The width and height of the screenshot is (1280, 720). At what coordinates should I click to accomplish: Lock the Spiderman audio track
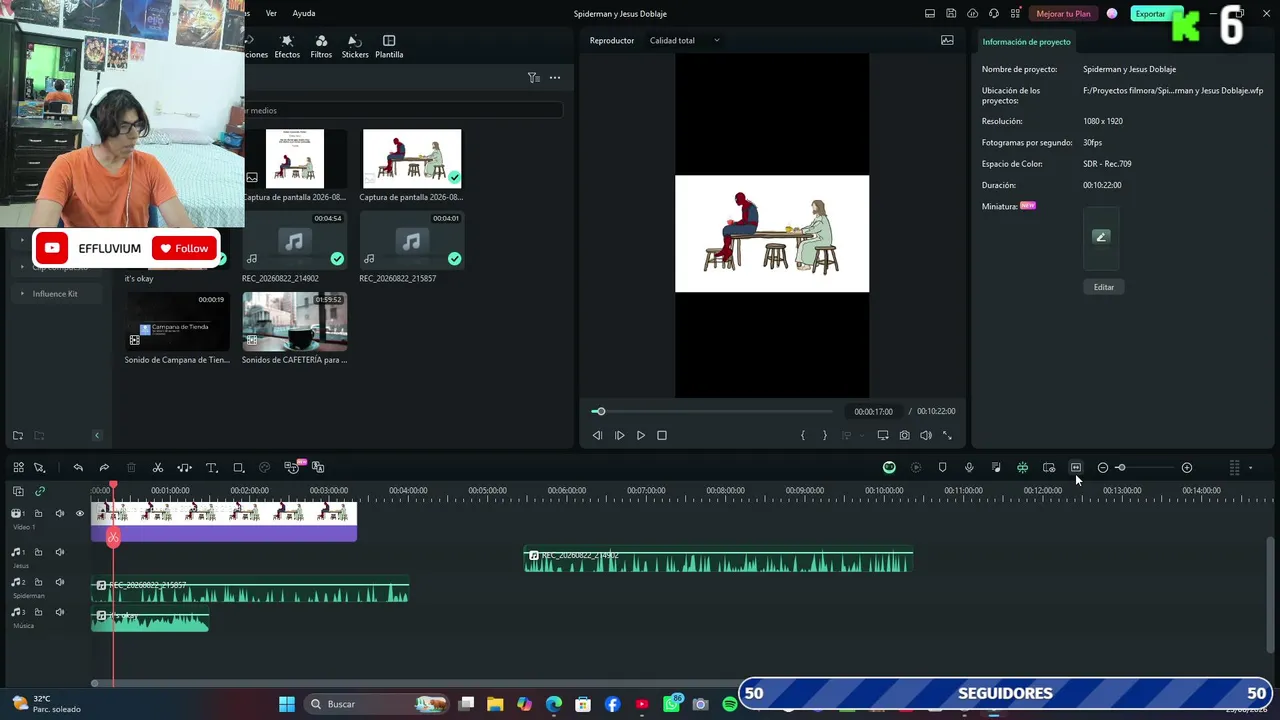39,582
